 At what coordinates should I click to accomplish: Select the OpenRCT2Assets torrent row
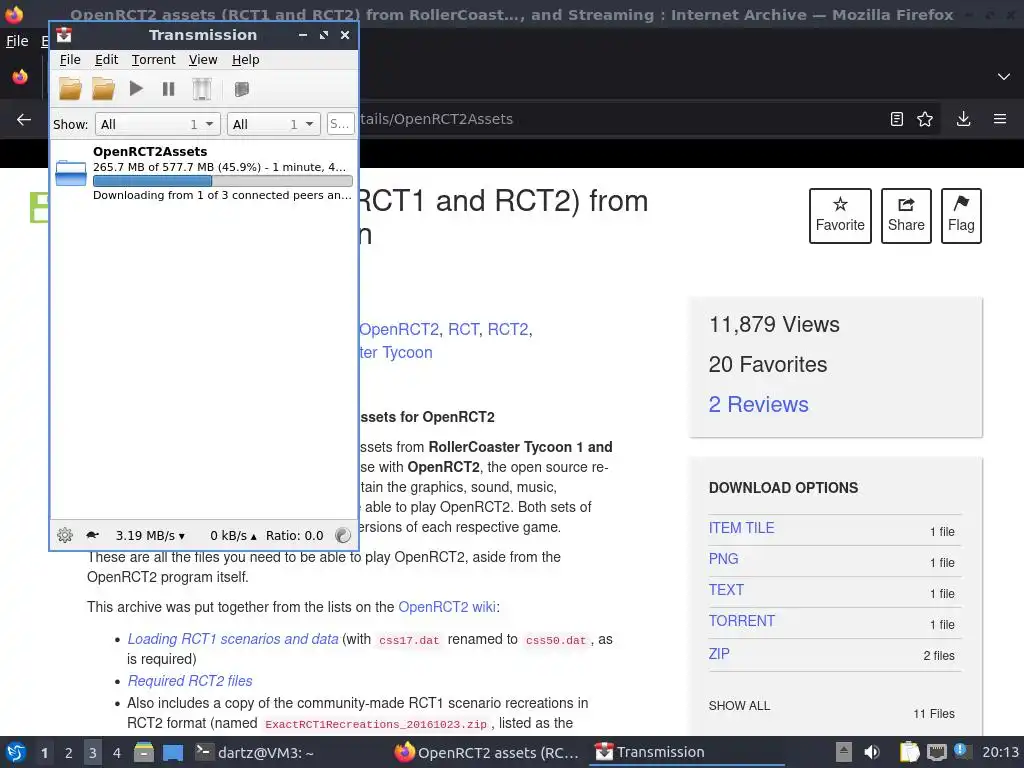[x=204, y=173]
